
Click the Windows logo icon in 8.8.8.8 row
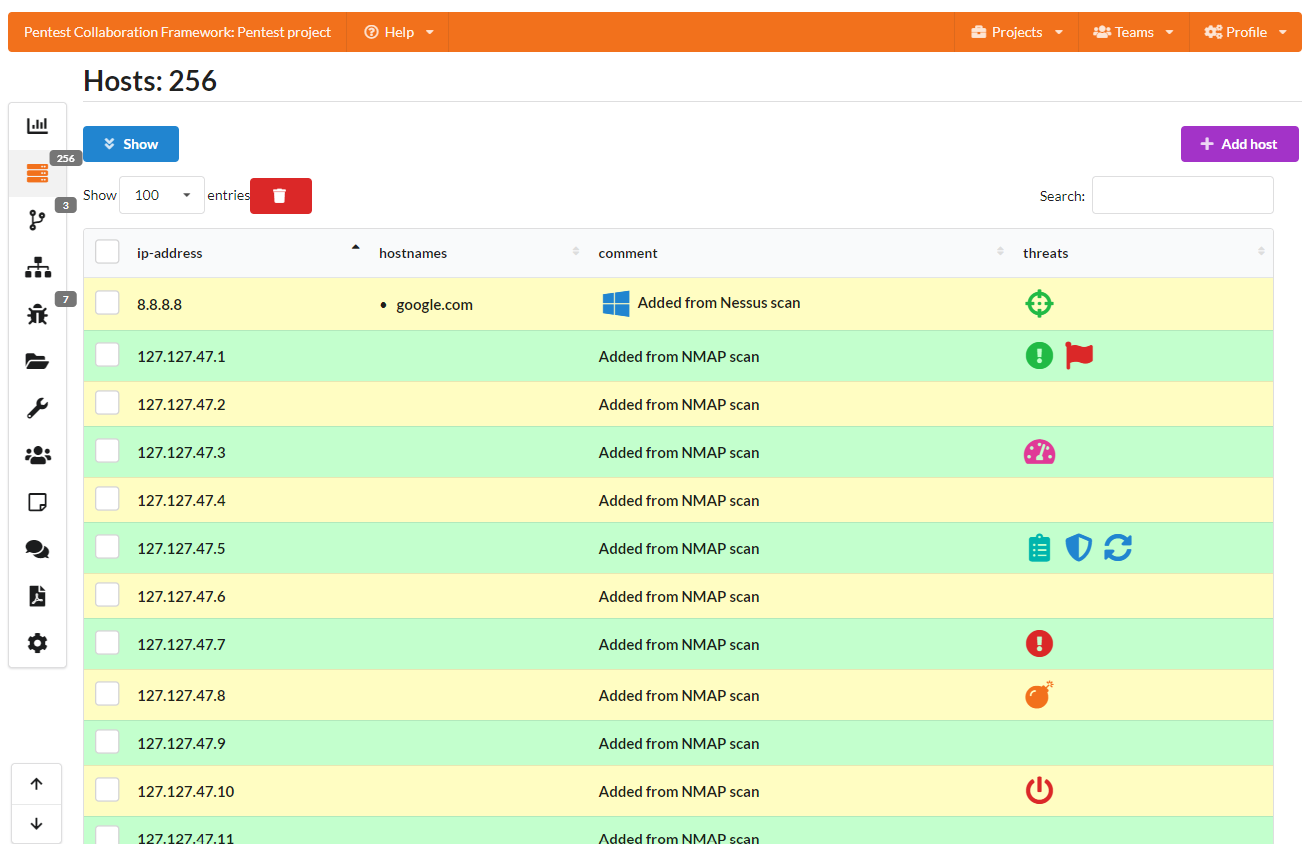coord(616,304)
